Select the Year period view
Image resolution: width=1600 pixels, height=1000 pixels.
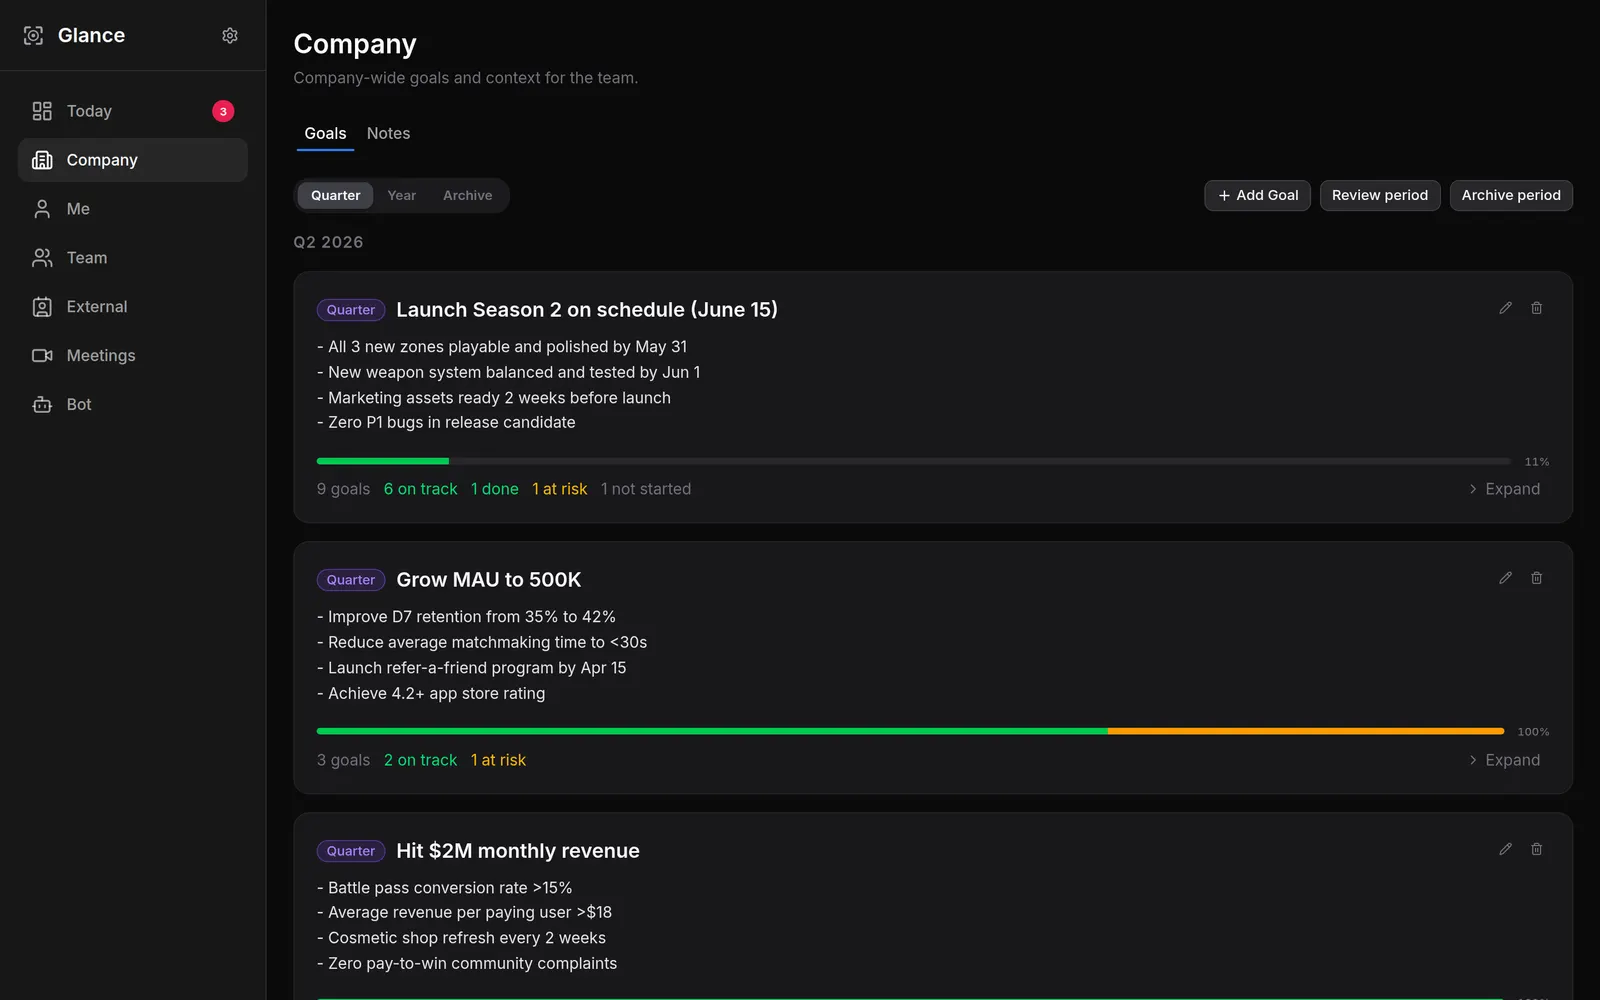(402, 195)
